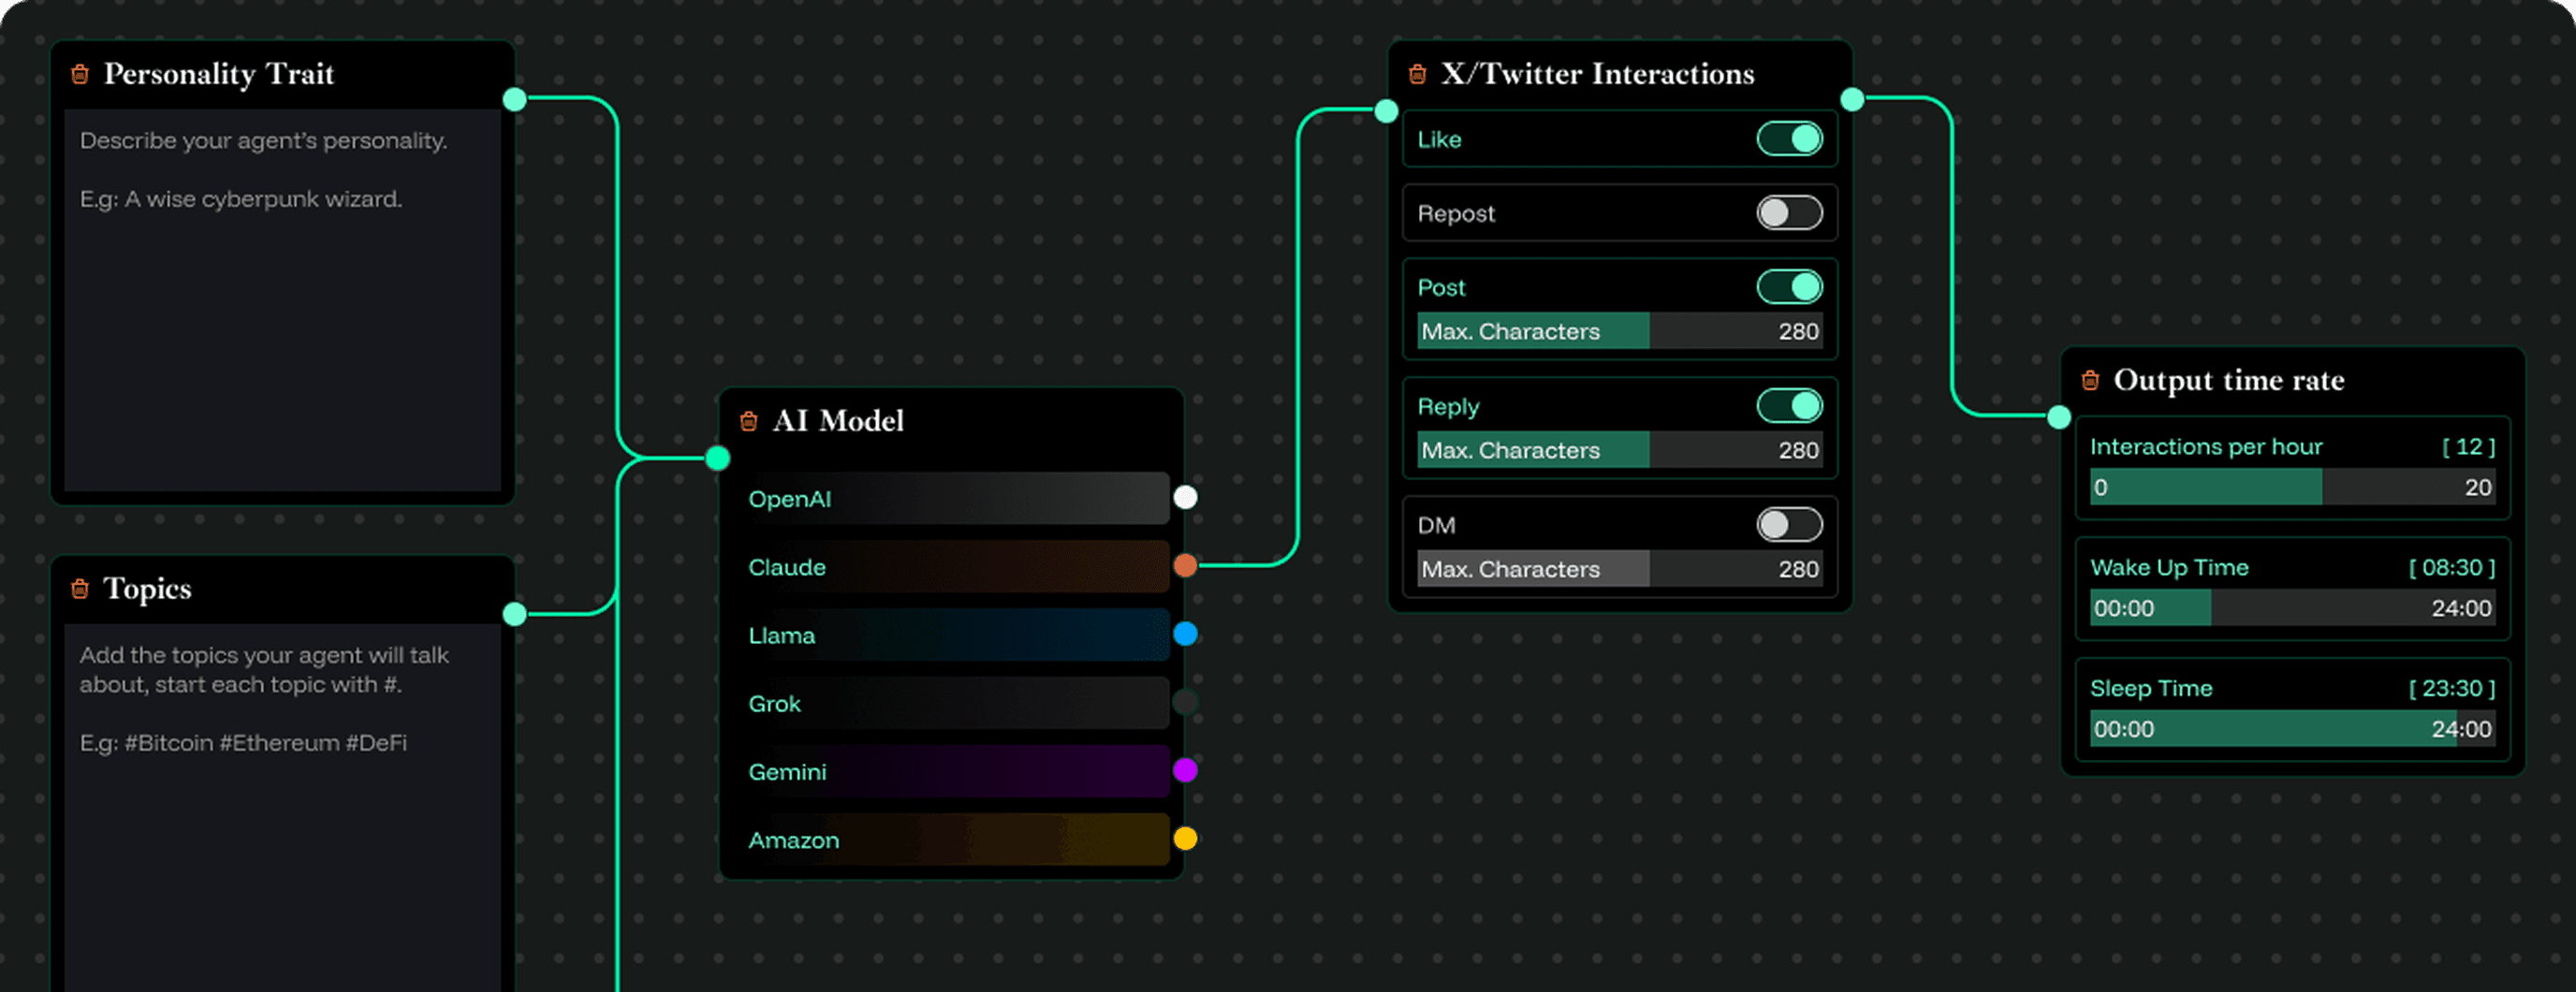Click the Post Max. Characters slider
This screenshot has height=992, width=2576.
tap(1619, 331)
